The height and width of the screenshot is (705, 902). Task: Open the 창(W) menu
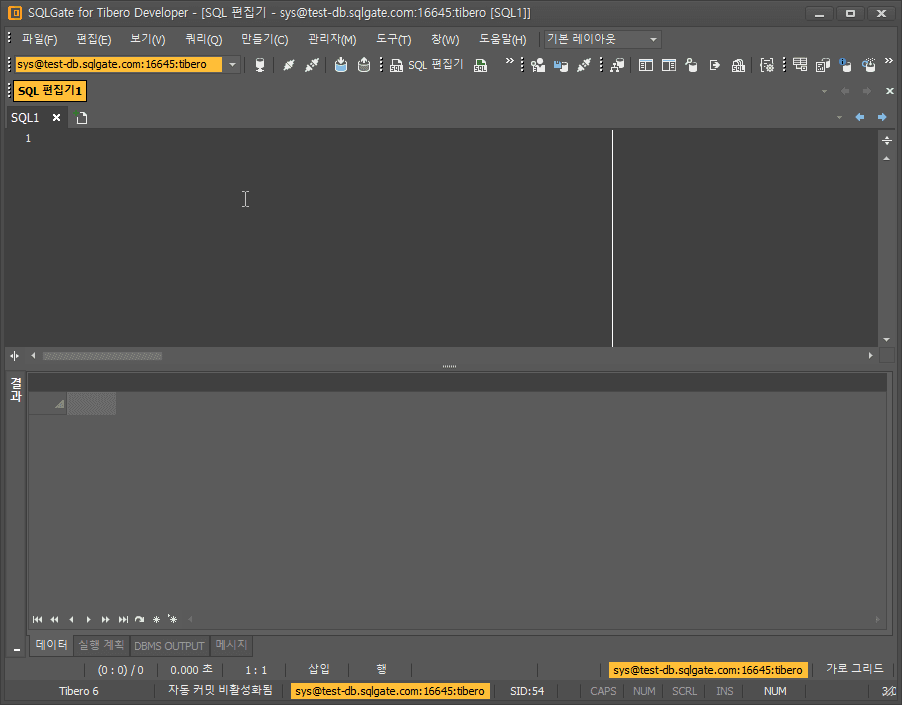pos(445,39)
